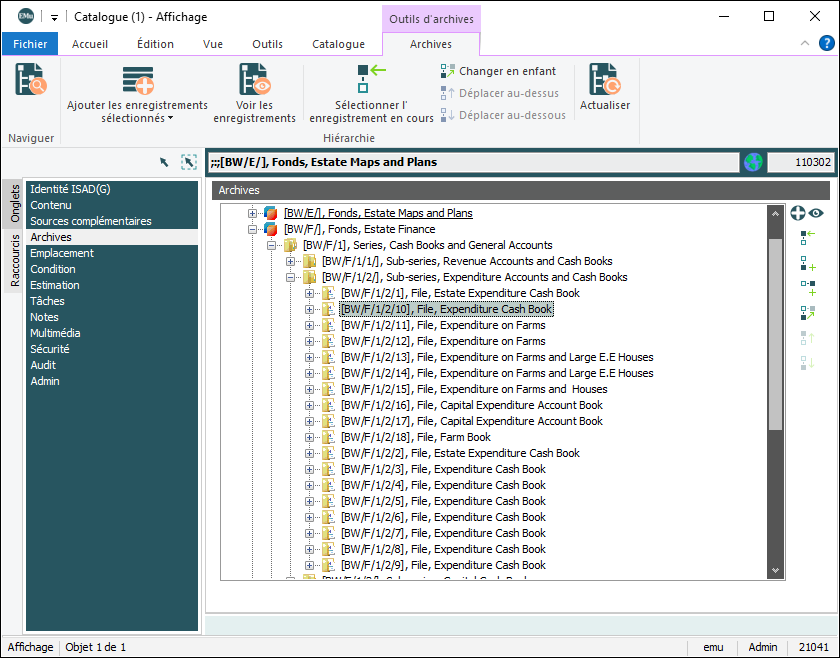840x658 pixels.
Task: Click the globe icon beside record number
Action: click(x=752, y=162)
